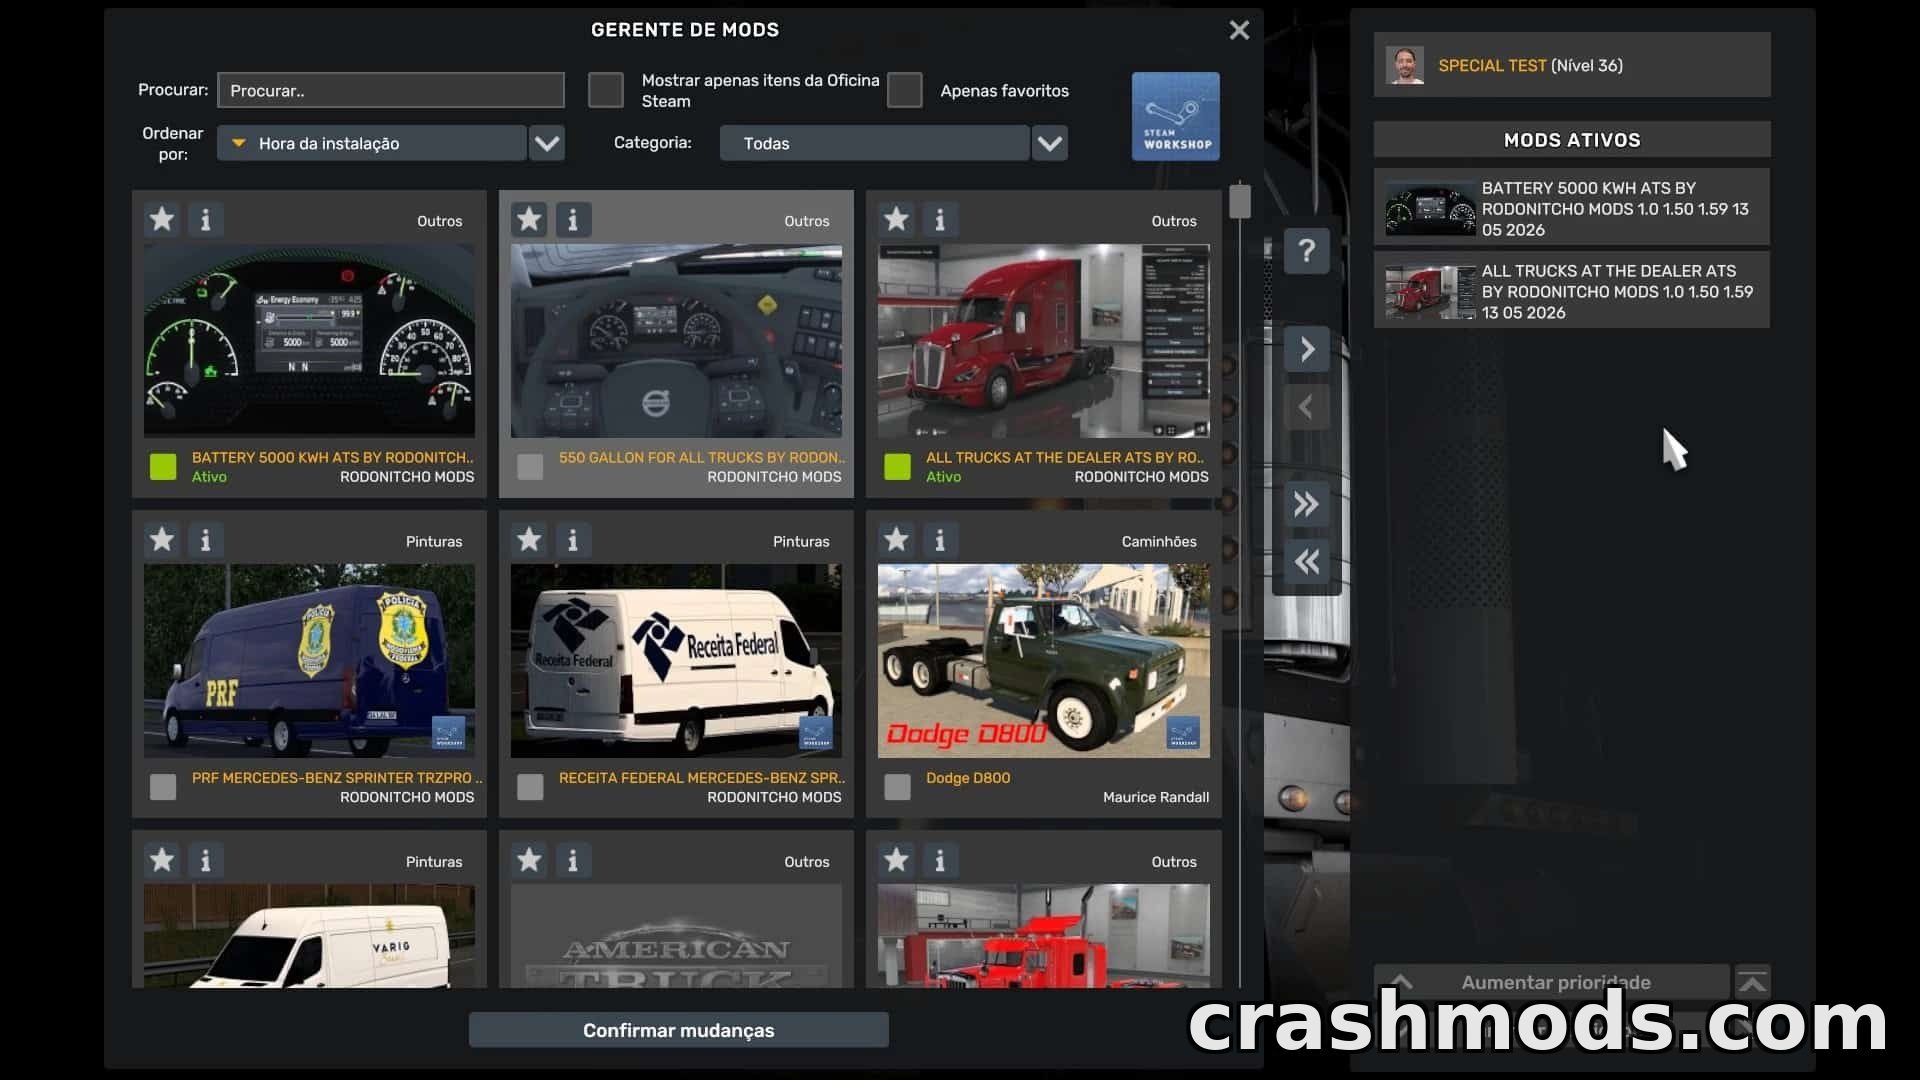1920x1080 pixels.
Task: Toggle Apenas favoritos checkbox
Action: tap(904, 90)
